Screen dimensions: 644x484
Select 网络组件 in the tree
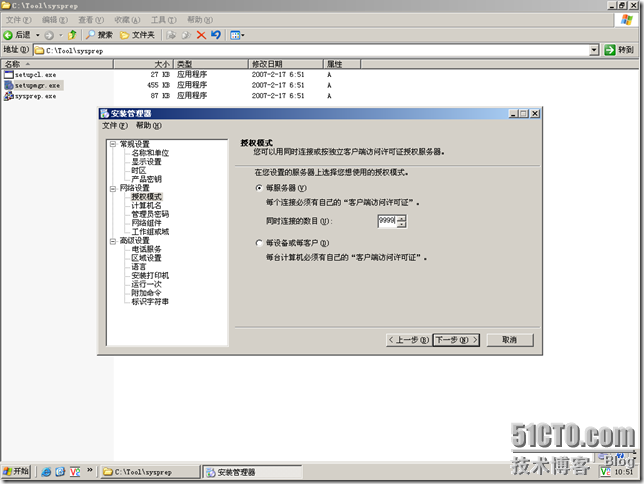pyautogui.click(x=146, y=223)
